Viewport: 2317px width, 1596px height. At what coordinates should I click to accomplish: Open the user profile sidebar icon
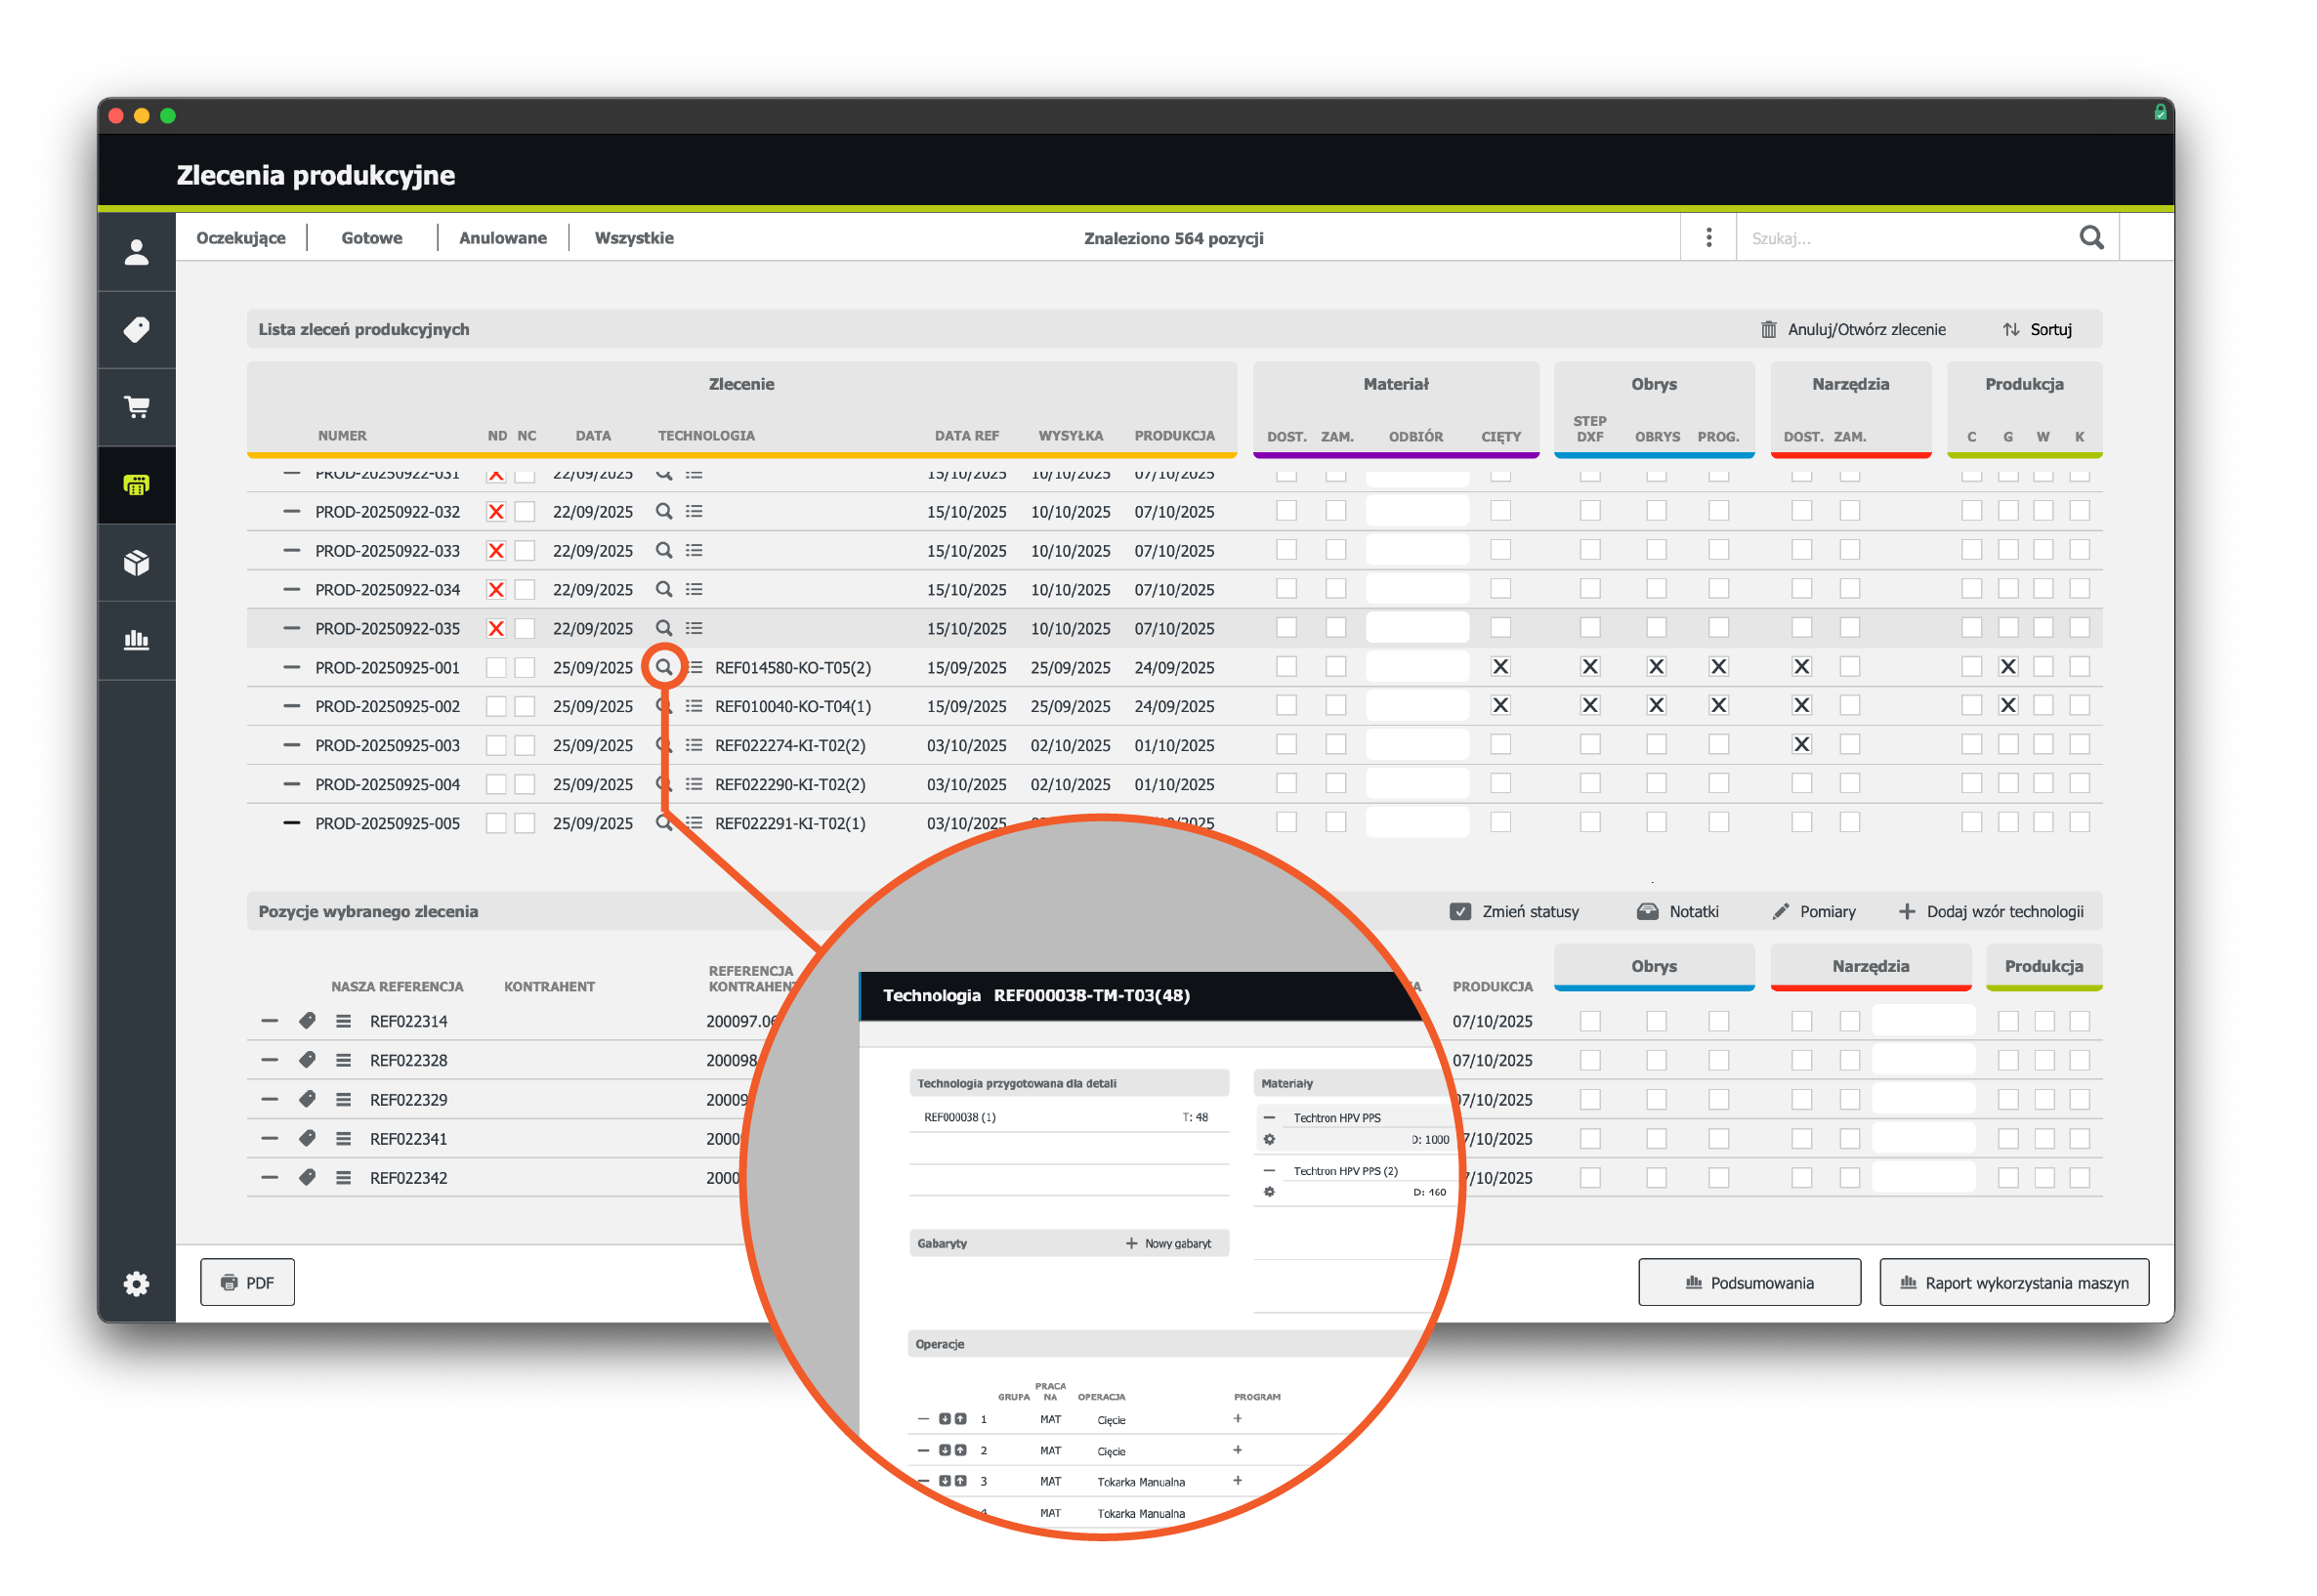(137, 252)
